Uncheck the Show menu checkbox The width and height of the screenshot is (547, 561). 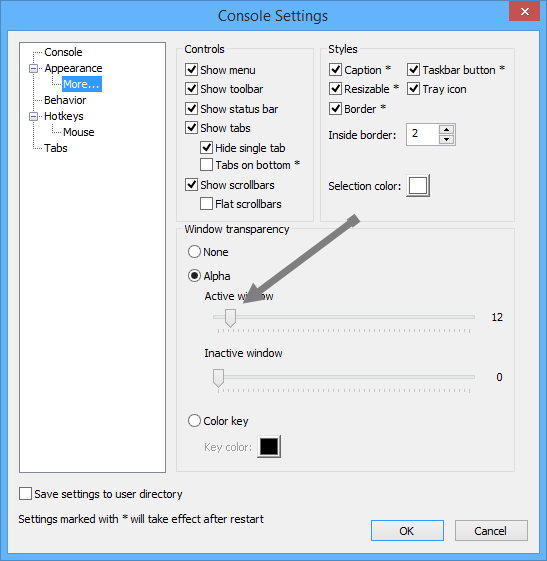click(x=191, y=70)
